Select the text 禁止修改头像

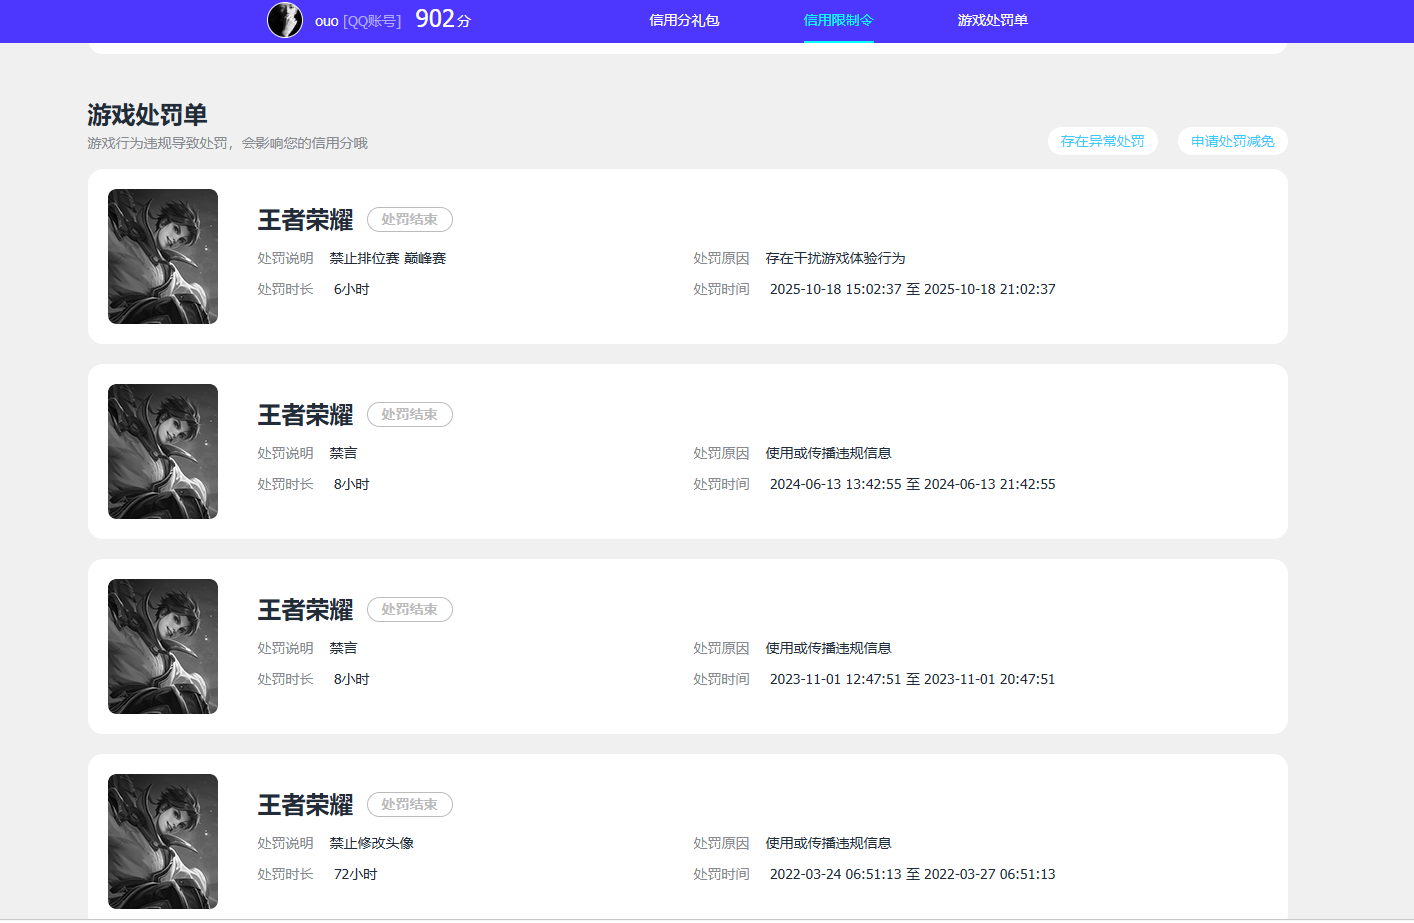pos(372,843)
